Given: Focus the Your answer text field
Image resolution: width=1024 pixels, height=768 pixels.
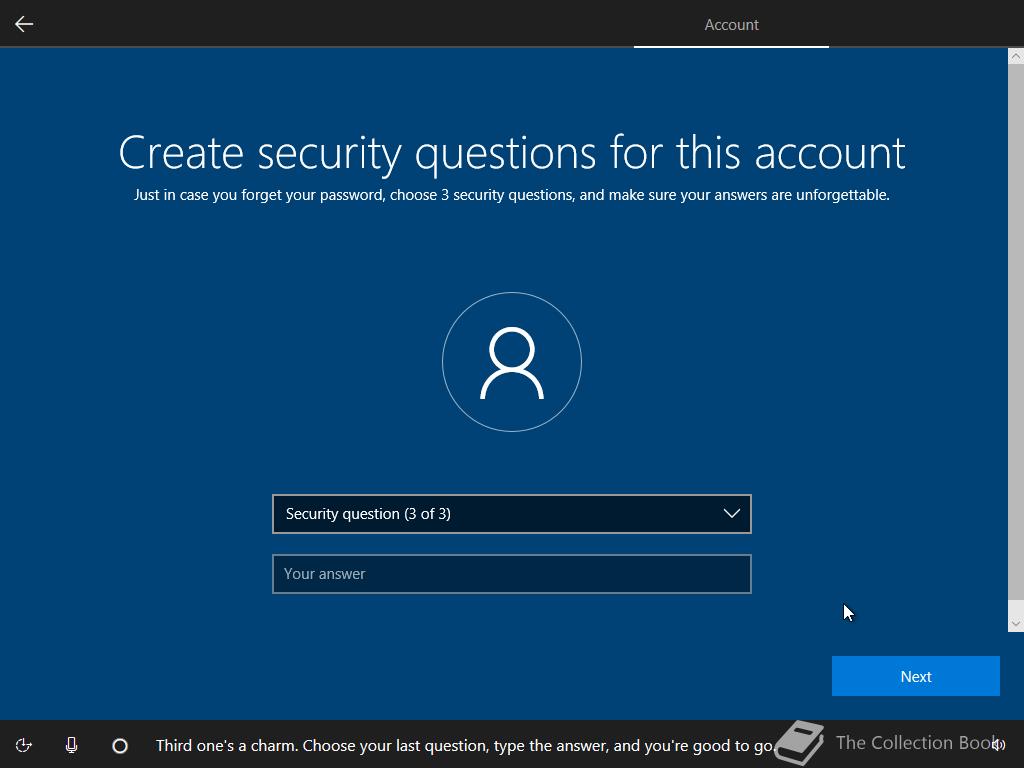Looking at the screenshot, I should click(x=512, y=574).
